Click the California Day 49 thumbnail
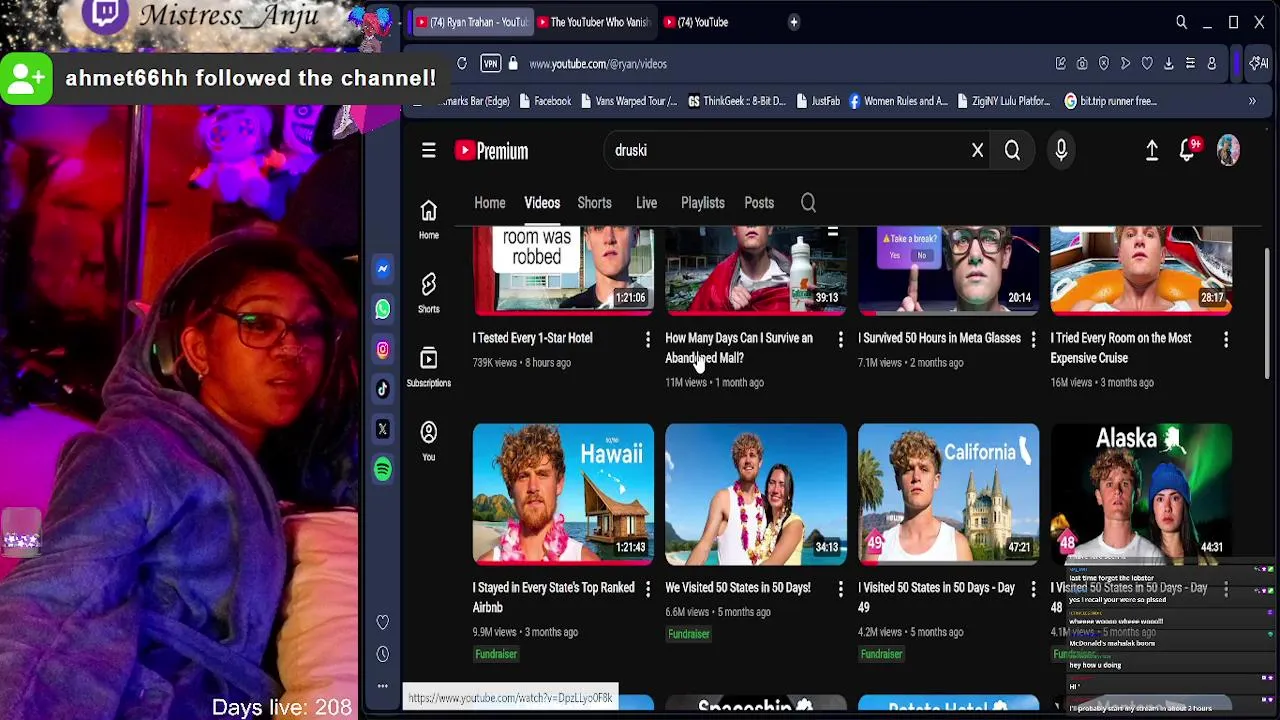The image size is (1280, 720). (x=948, y=494)
